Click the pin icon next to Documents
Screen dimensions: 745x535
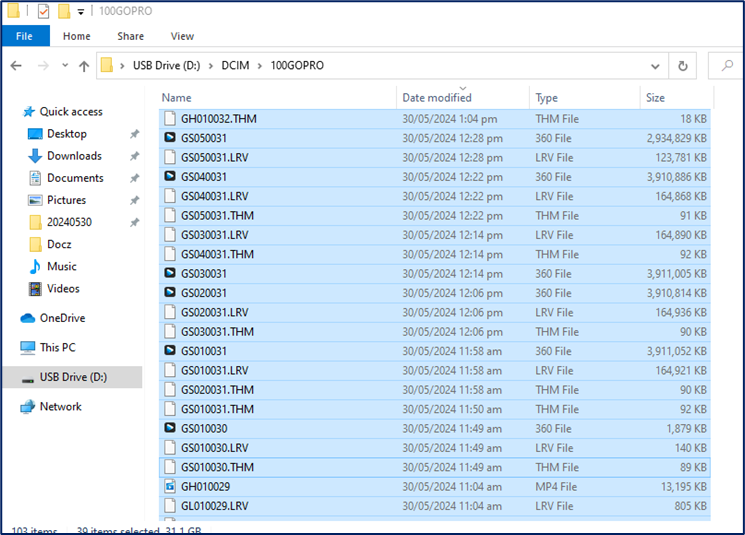click(135, 178)
